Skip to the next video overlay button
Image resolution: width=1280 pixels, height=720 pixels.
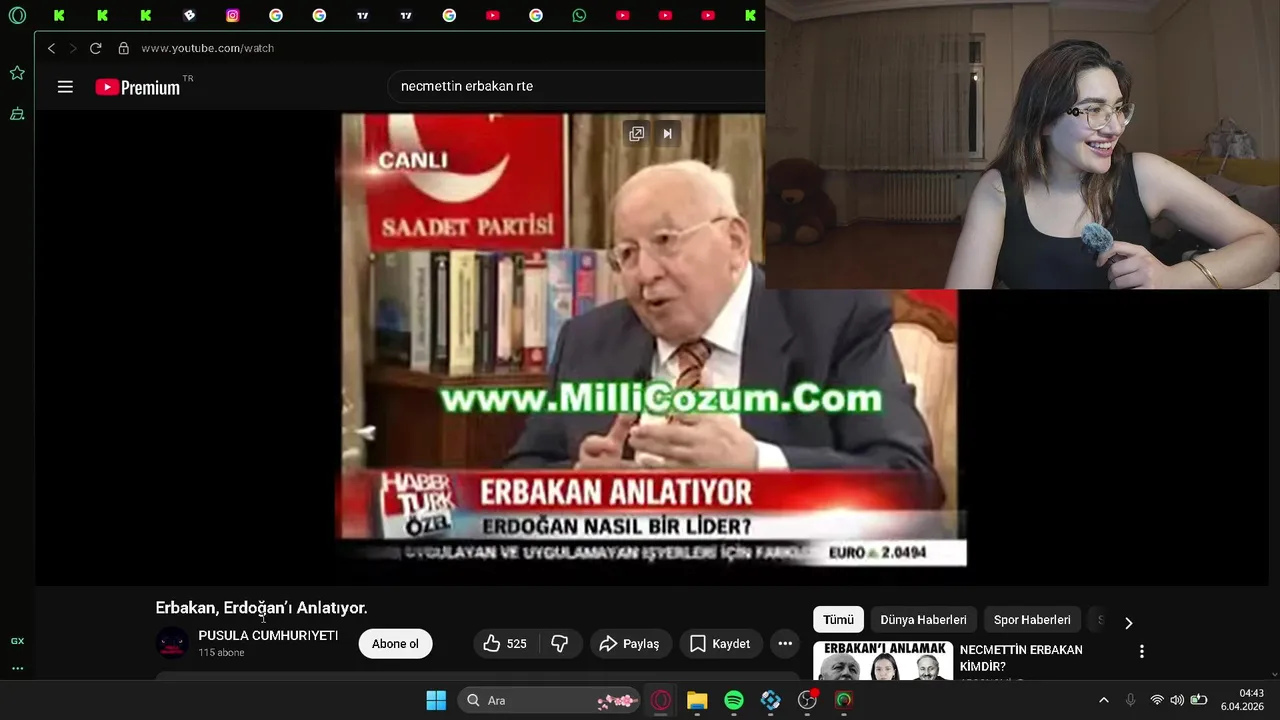pos(667,134)
